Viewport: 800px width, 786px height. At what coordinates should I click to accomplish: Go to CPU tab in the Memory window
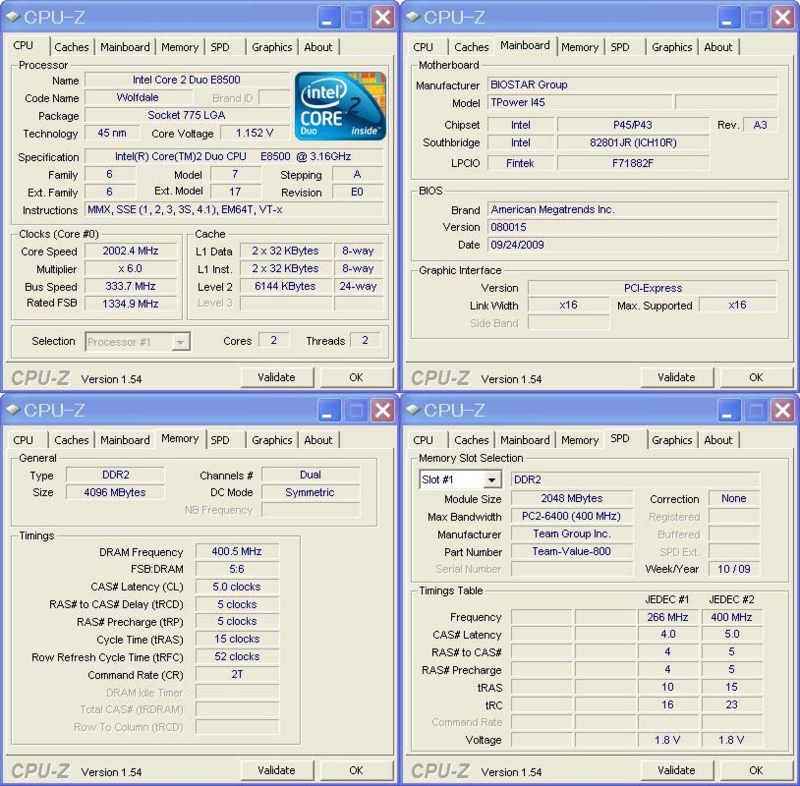pos(23,440)
